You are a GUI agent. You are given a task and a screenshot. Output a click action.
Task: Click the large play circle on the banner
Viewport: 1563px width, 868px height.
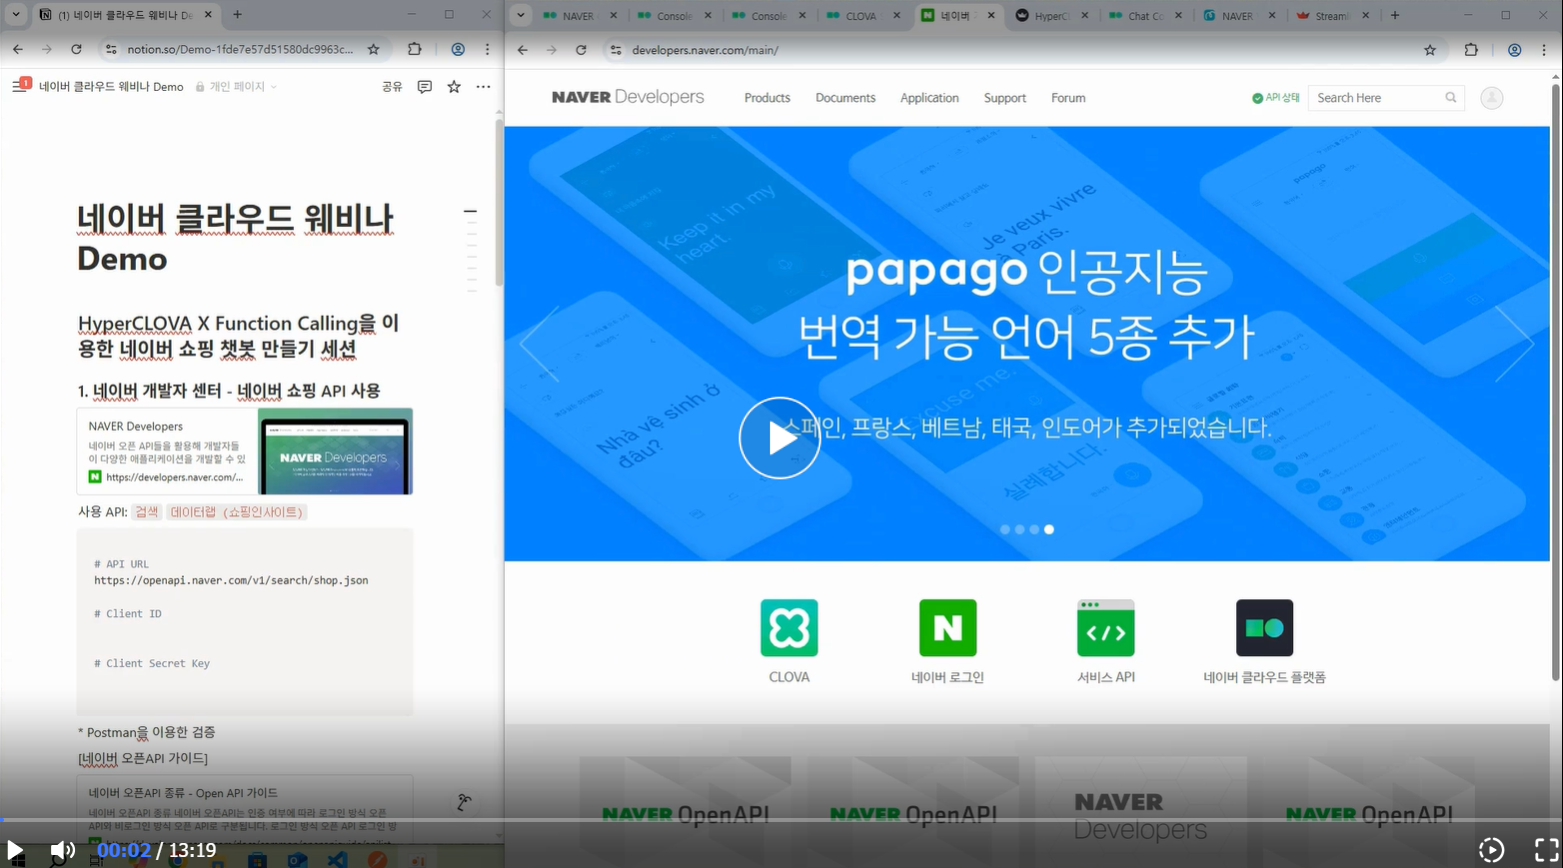pos(779,438)
